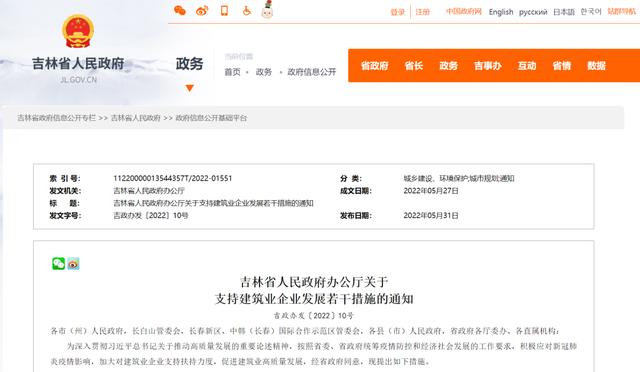Open the 省政府 menu item
This screenshot has width=640, height=372.
coord(375,66)
